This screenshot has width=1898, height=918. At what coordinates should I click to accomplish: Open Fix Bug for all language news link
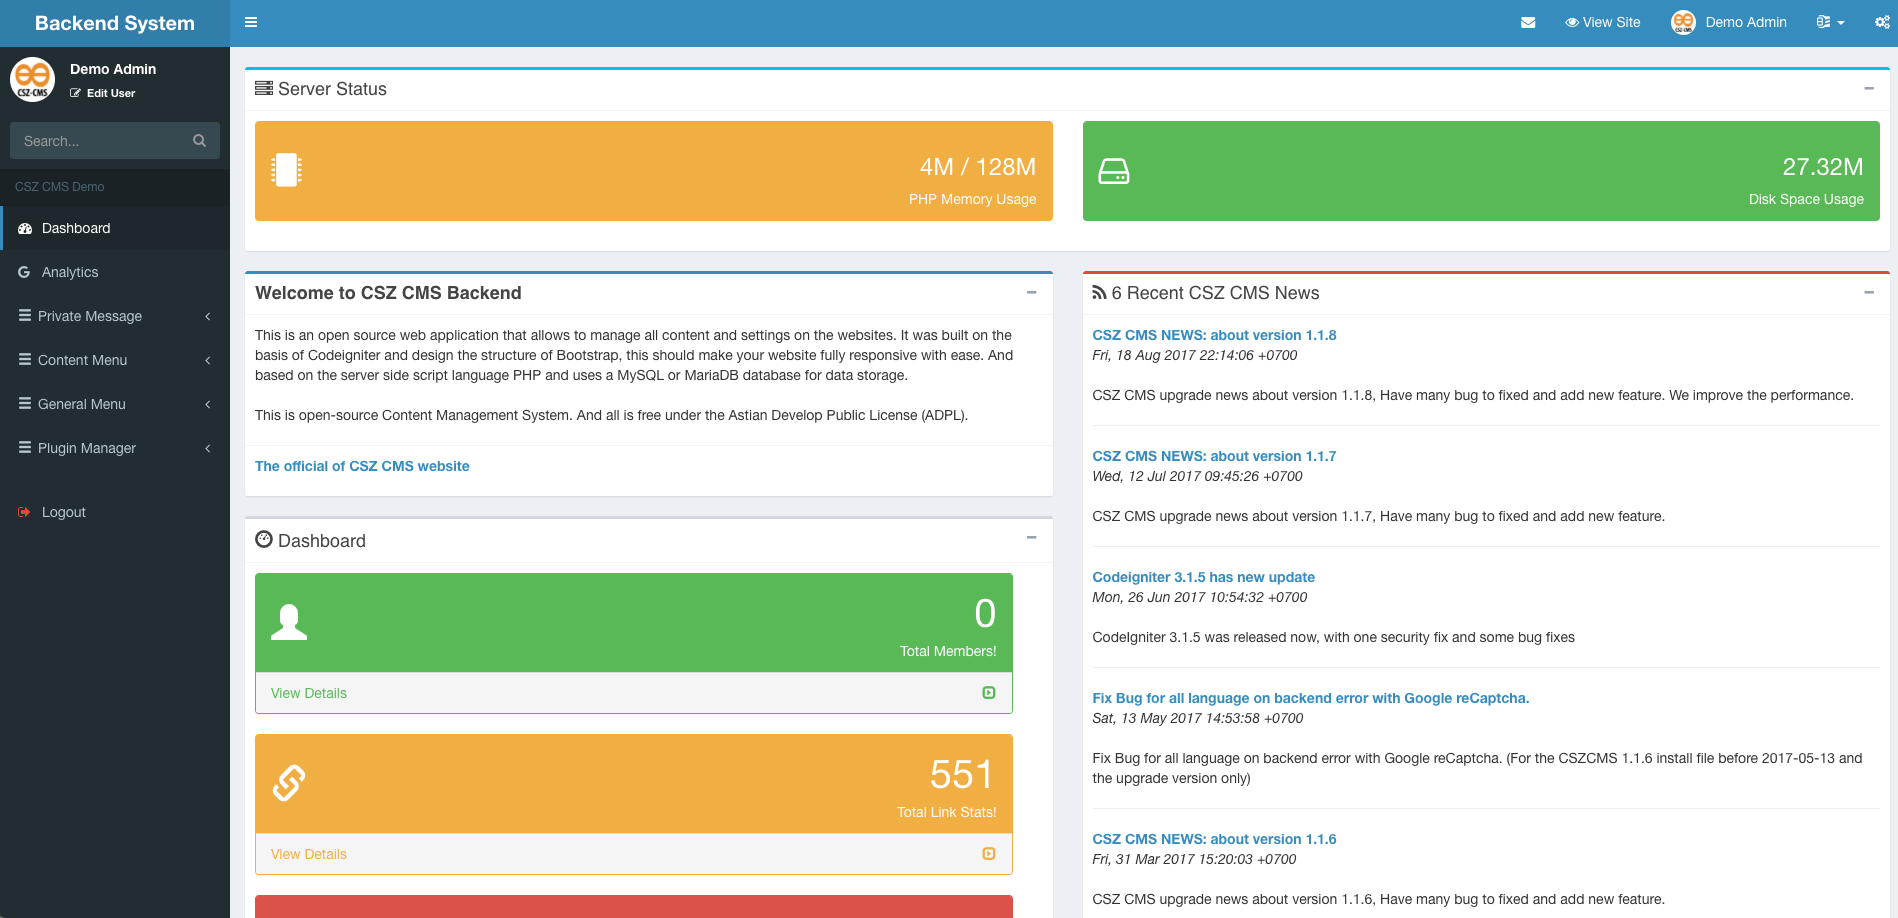[1311, 698]
